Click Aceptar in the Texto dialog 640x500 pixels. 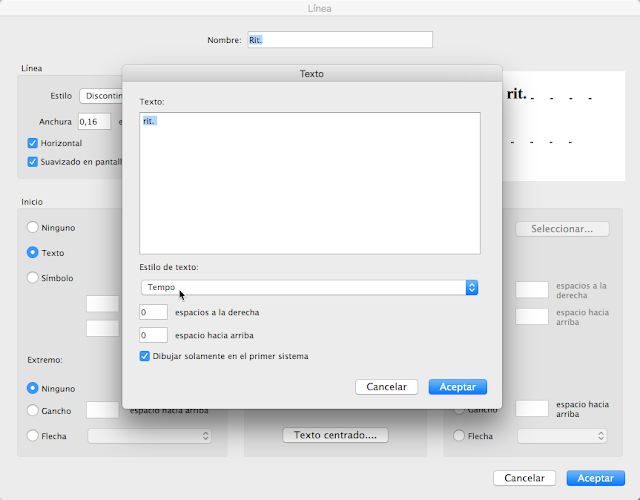coord(458,387)
